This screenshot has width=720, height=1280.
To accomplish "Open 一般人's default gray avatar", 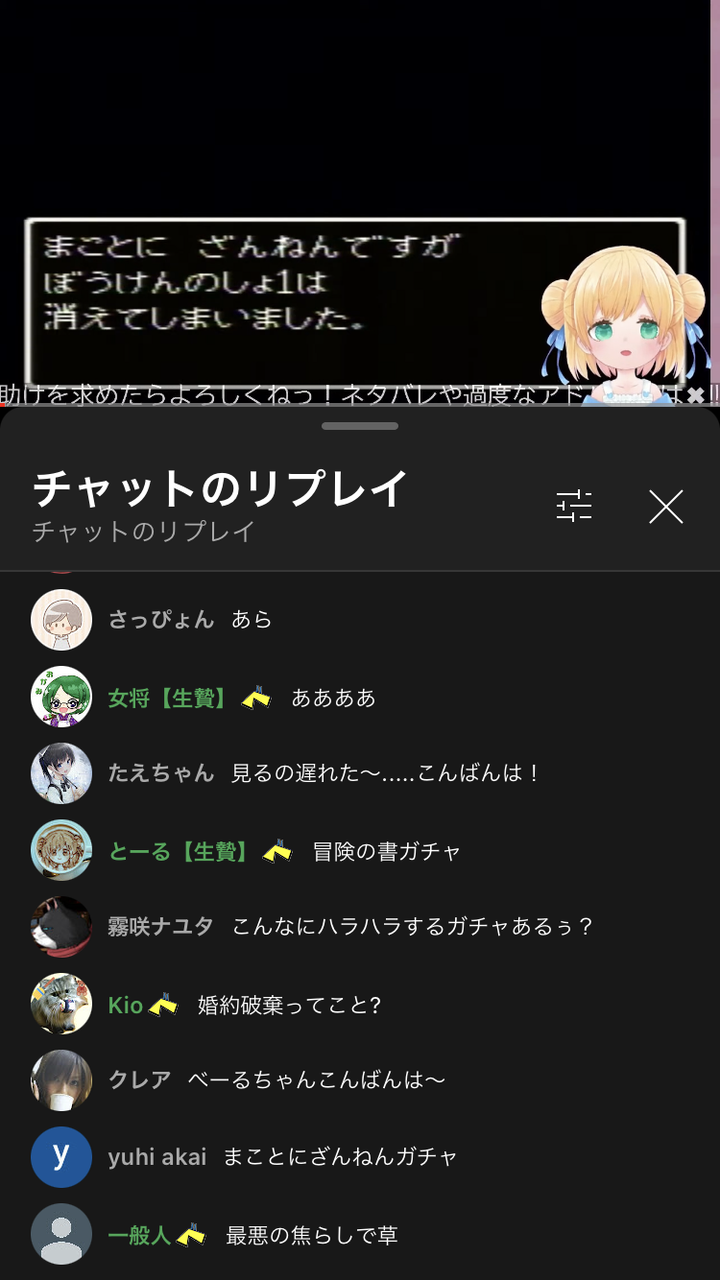I will [61, 1234].
